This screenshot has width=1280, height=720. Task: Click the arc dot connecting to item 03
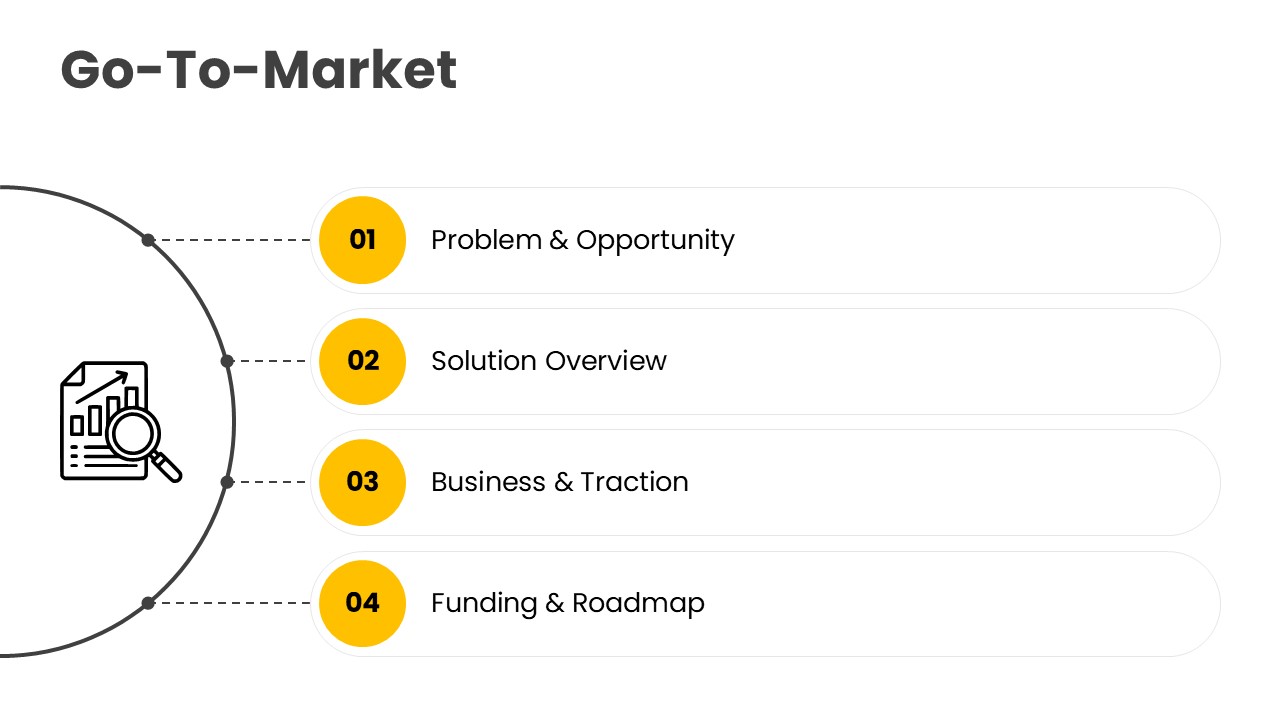[x=227, y=482]
